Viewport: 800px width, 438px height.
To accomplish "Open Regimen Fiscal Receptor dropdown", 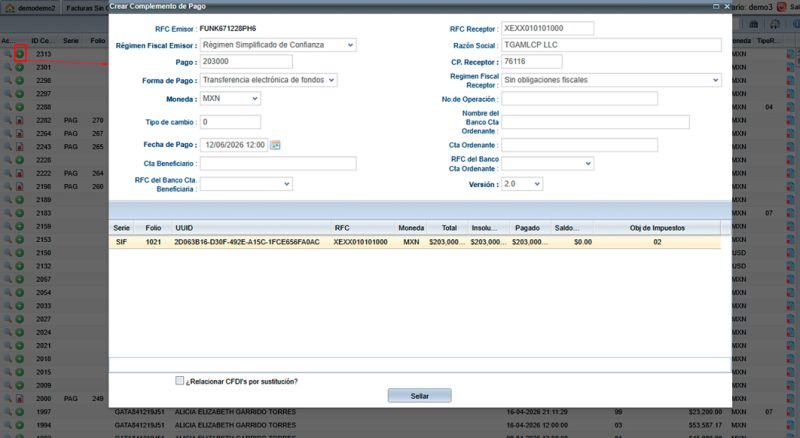I will pos(611,80).
